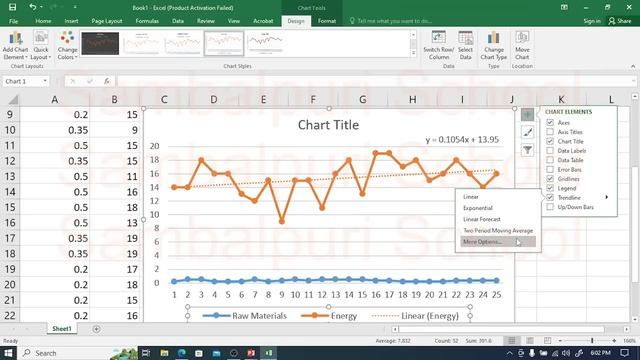The image size is (640, 360).
Task: Switch to Page Break Preview icon
Action: coord(547,340)
